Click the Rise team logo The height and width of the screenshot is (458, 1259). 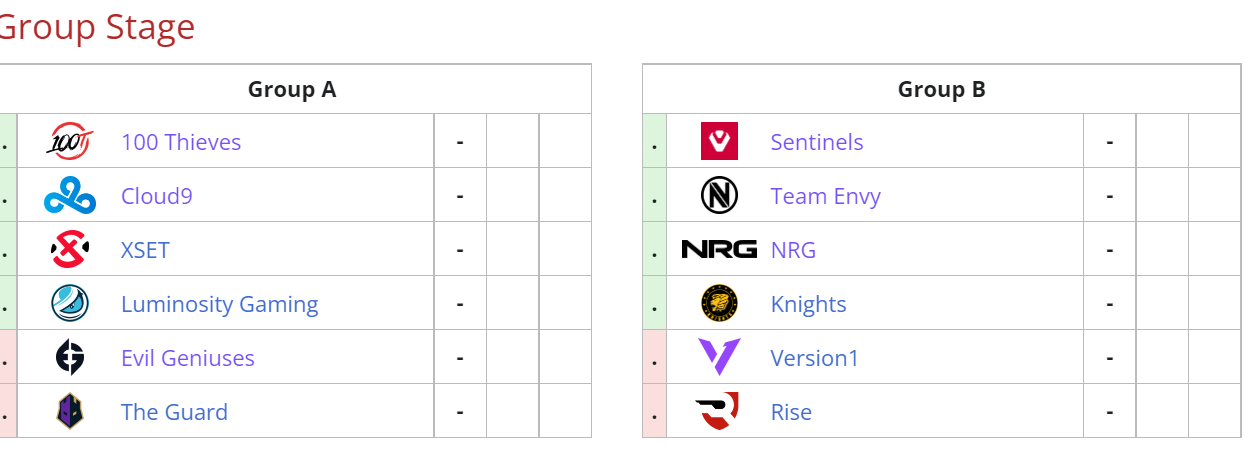coord(717,411)
